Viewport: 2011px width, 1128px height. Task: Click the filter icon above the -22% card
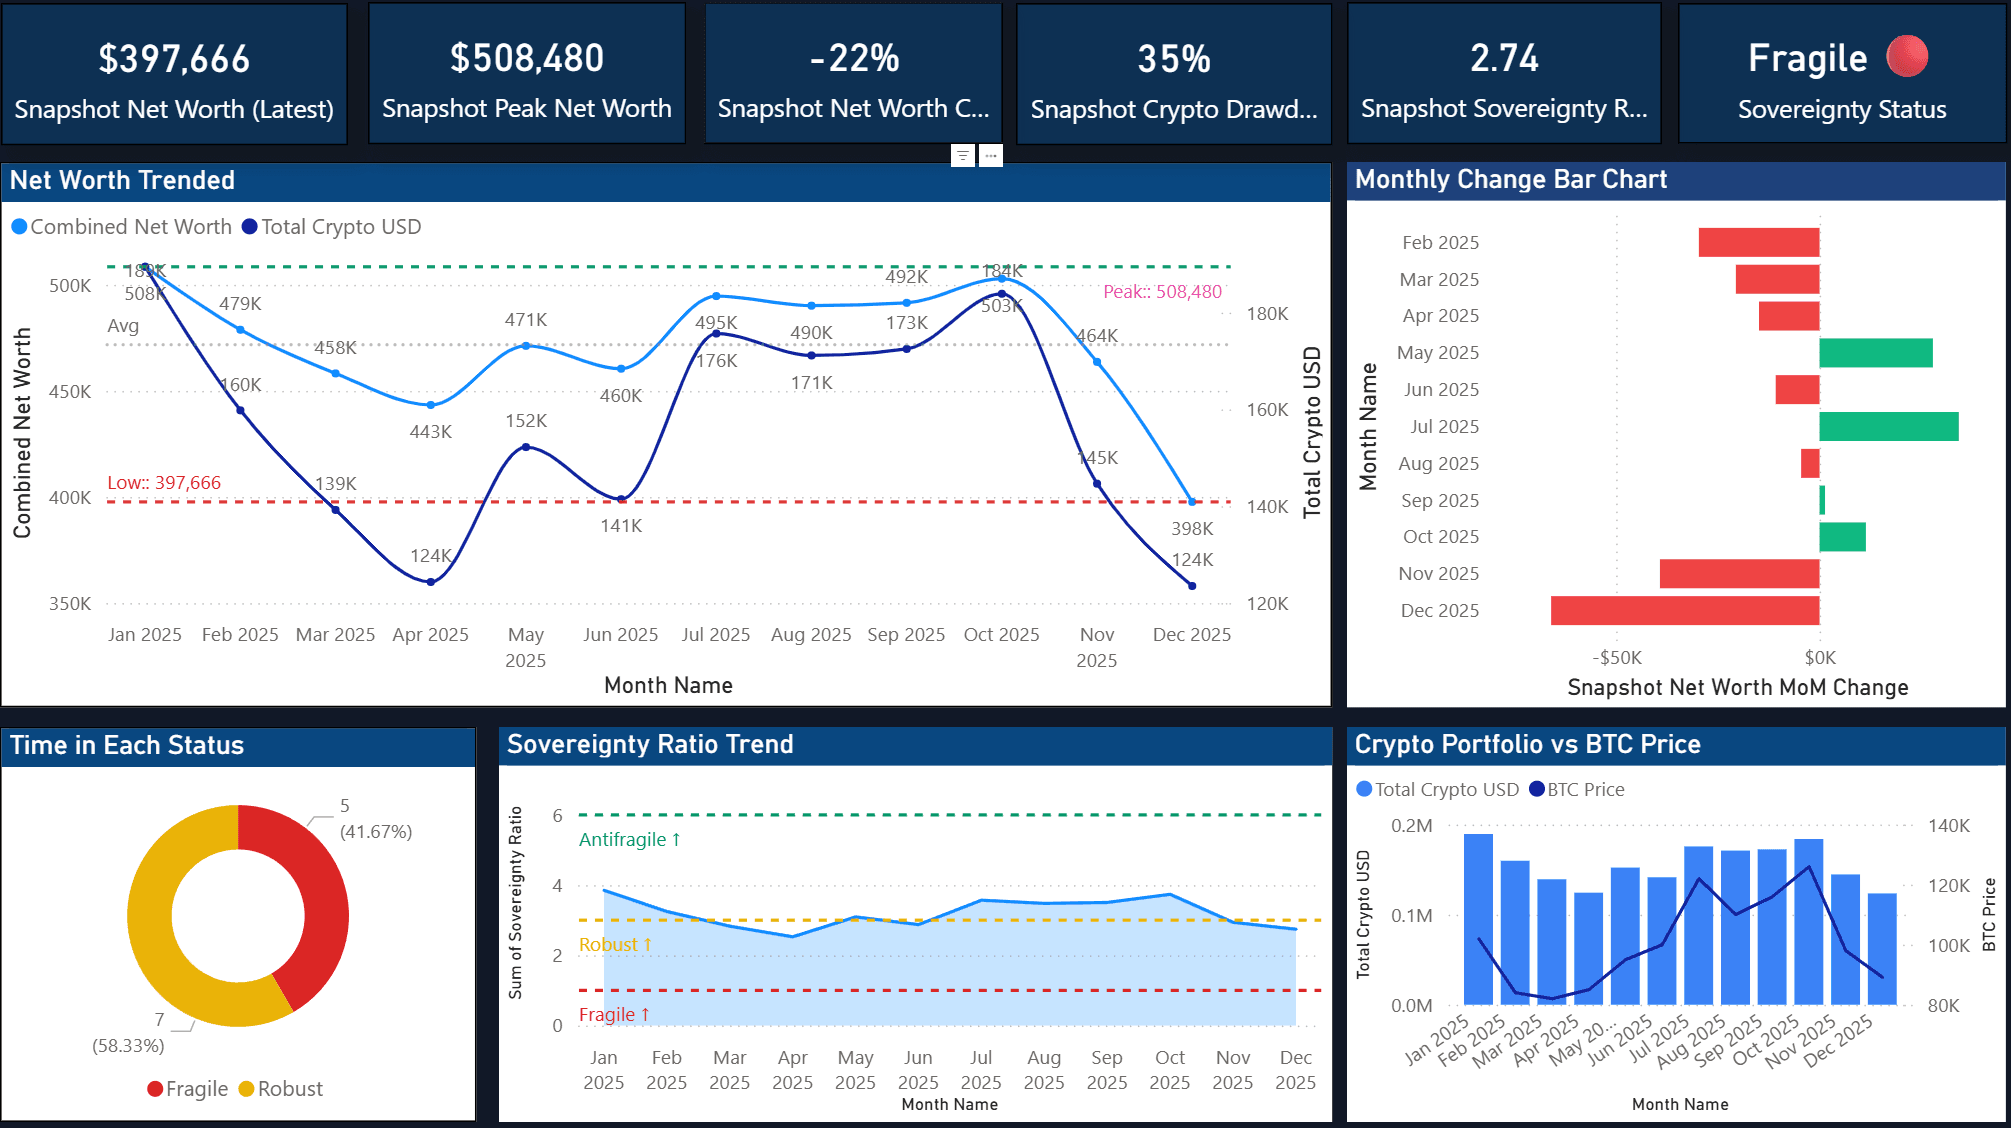pos(962,156)
